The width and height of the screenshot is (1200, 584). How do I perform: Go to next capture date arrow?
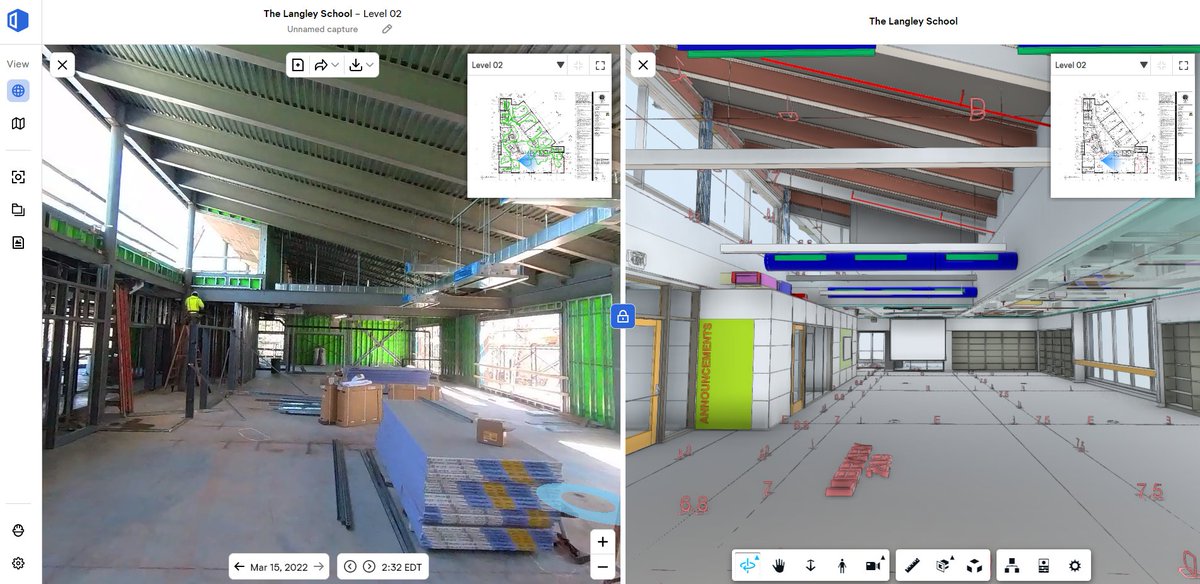click(319, 567)
